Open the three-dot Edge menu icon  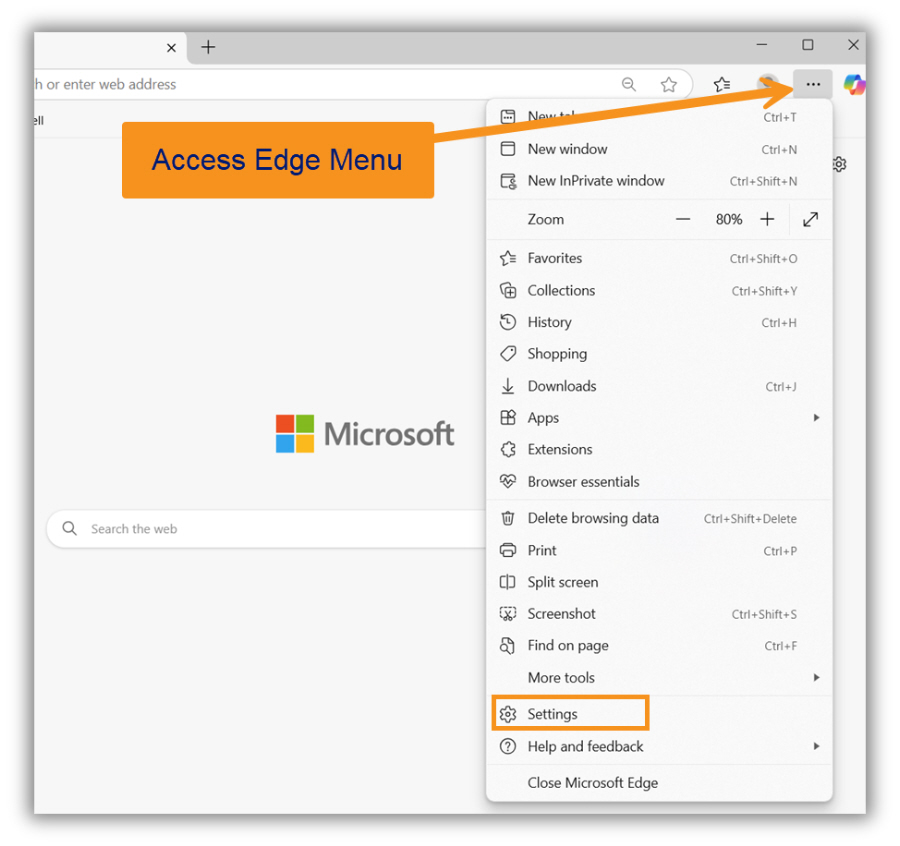812,84
